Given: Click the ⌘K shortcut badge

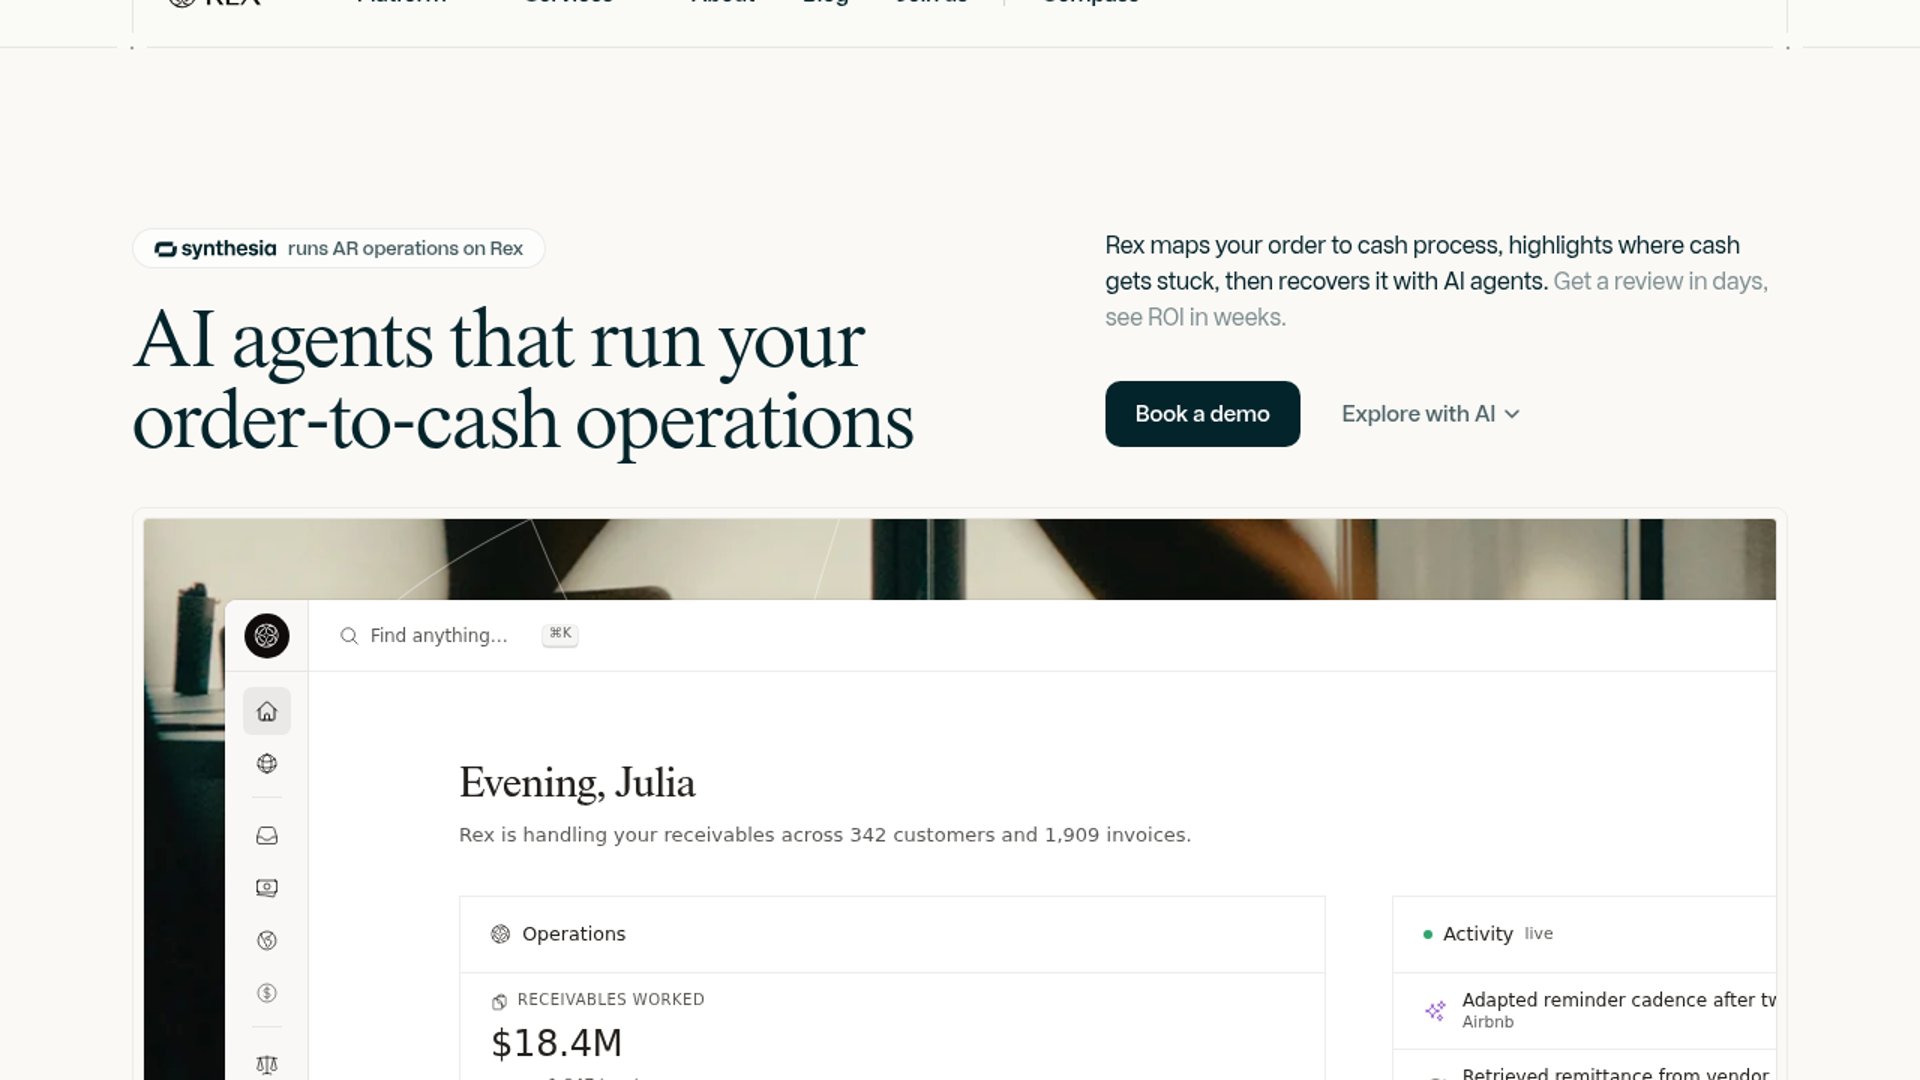Looking at the screenshot, I should [560, 634].
